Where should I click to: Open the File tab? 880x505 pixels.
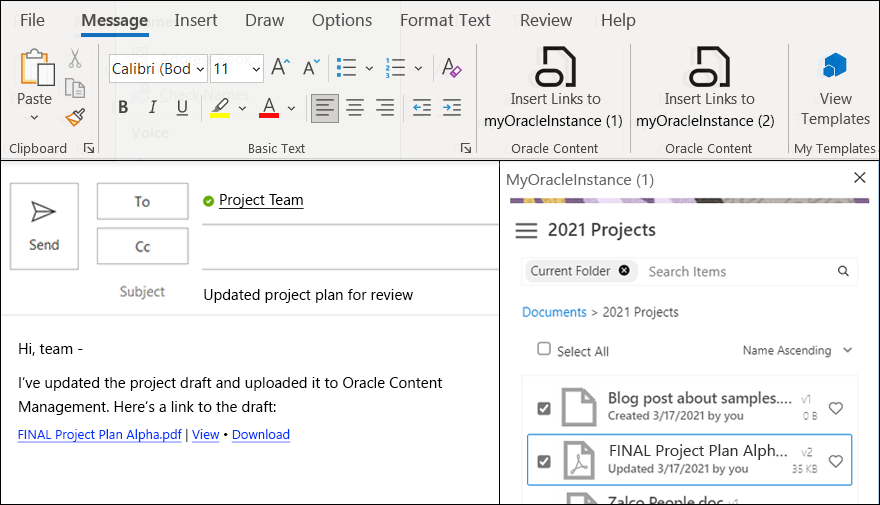click(32, 20)
